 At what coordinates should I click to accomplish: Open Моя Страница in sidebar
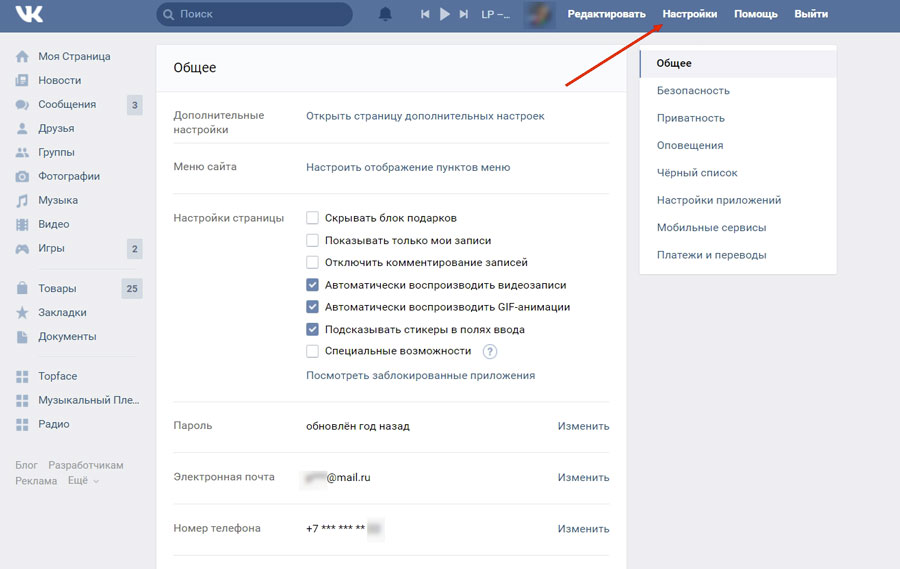pos(74,56)
